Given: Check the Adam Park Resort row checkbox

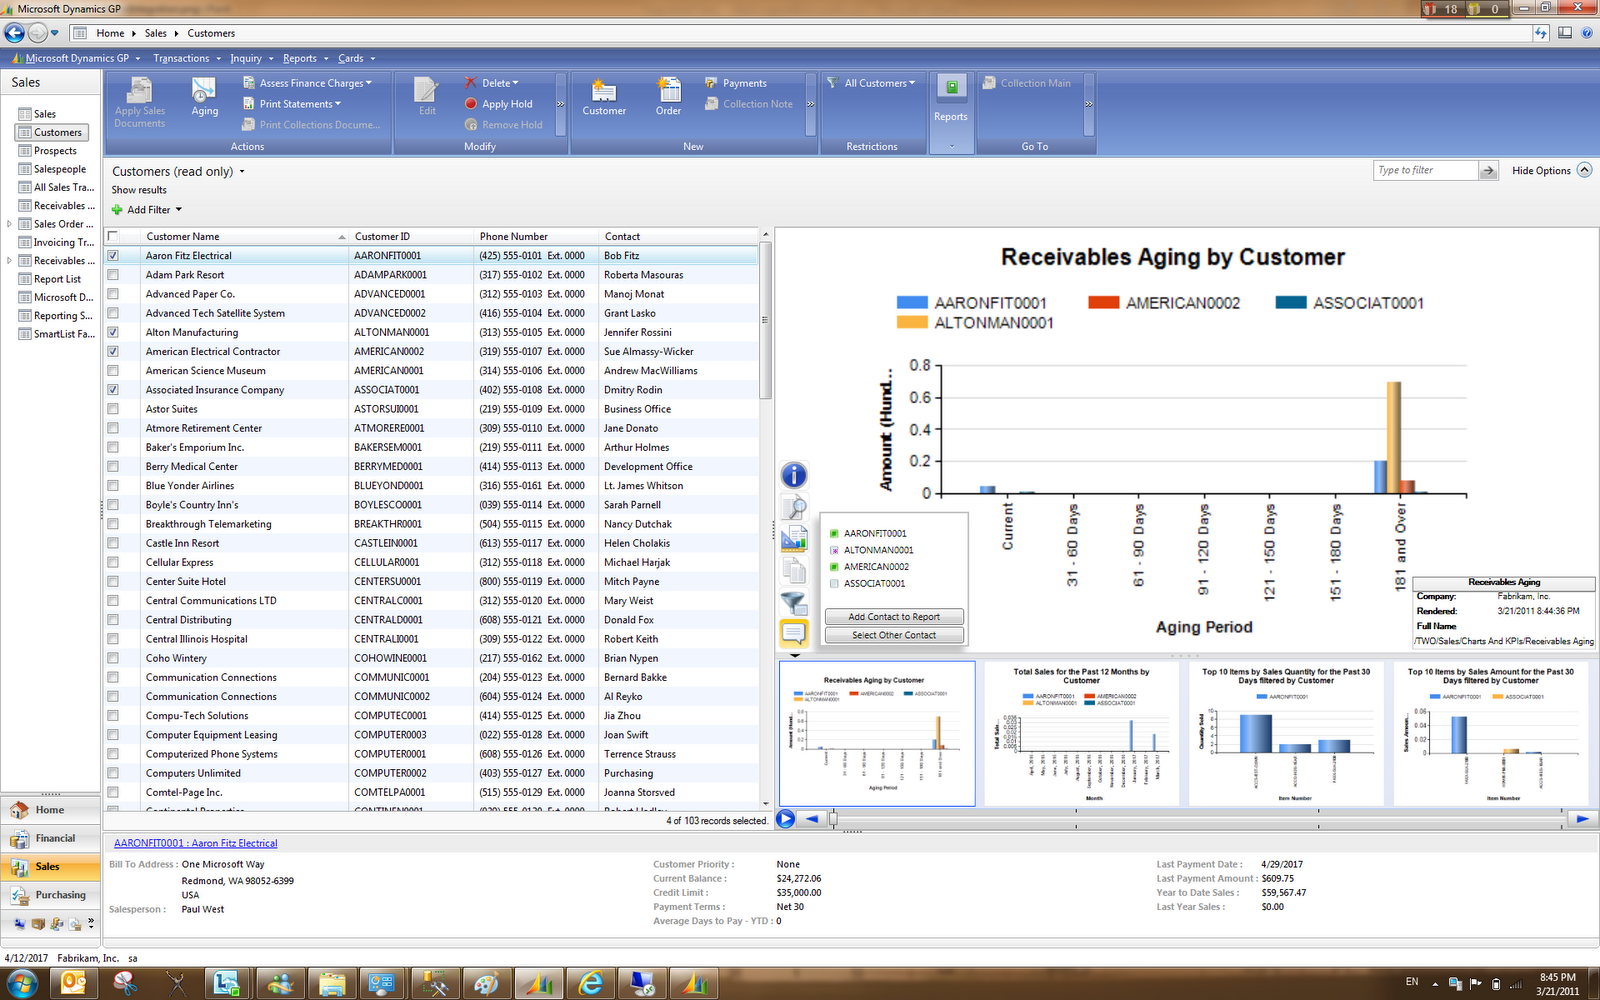Looking at the screenshot, I should (113, 275).
